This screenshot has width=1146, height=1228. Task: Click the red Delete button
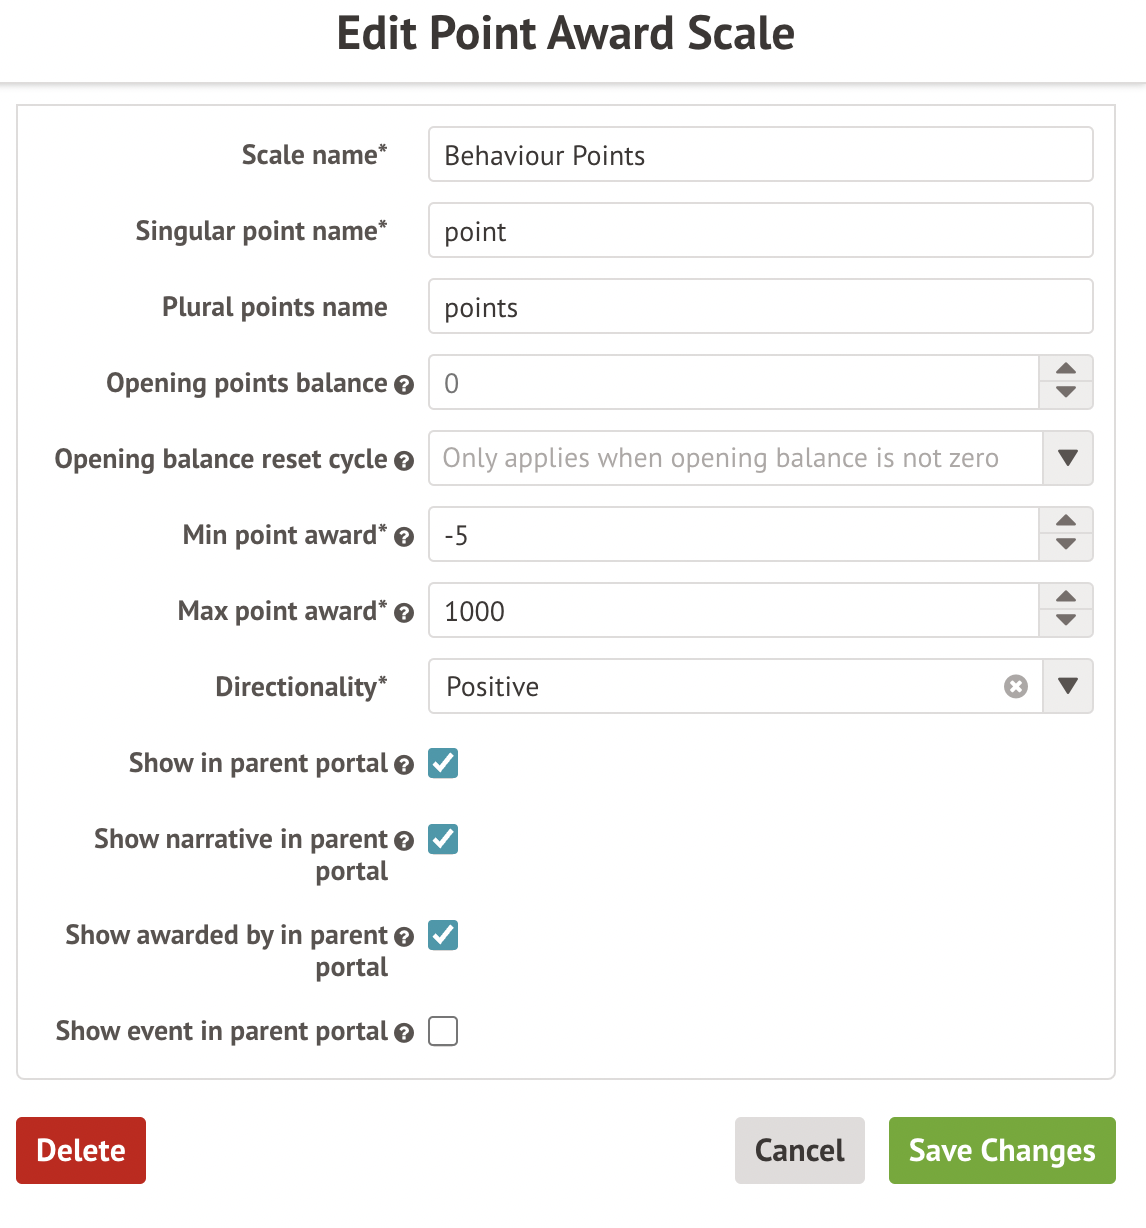81,1150
